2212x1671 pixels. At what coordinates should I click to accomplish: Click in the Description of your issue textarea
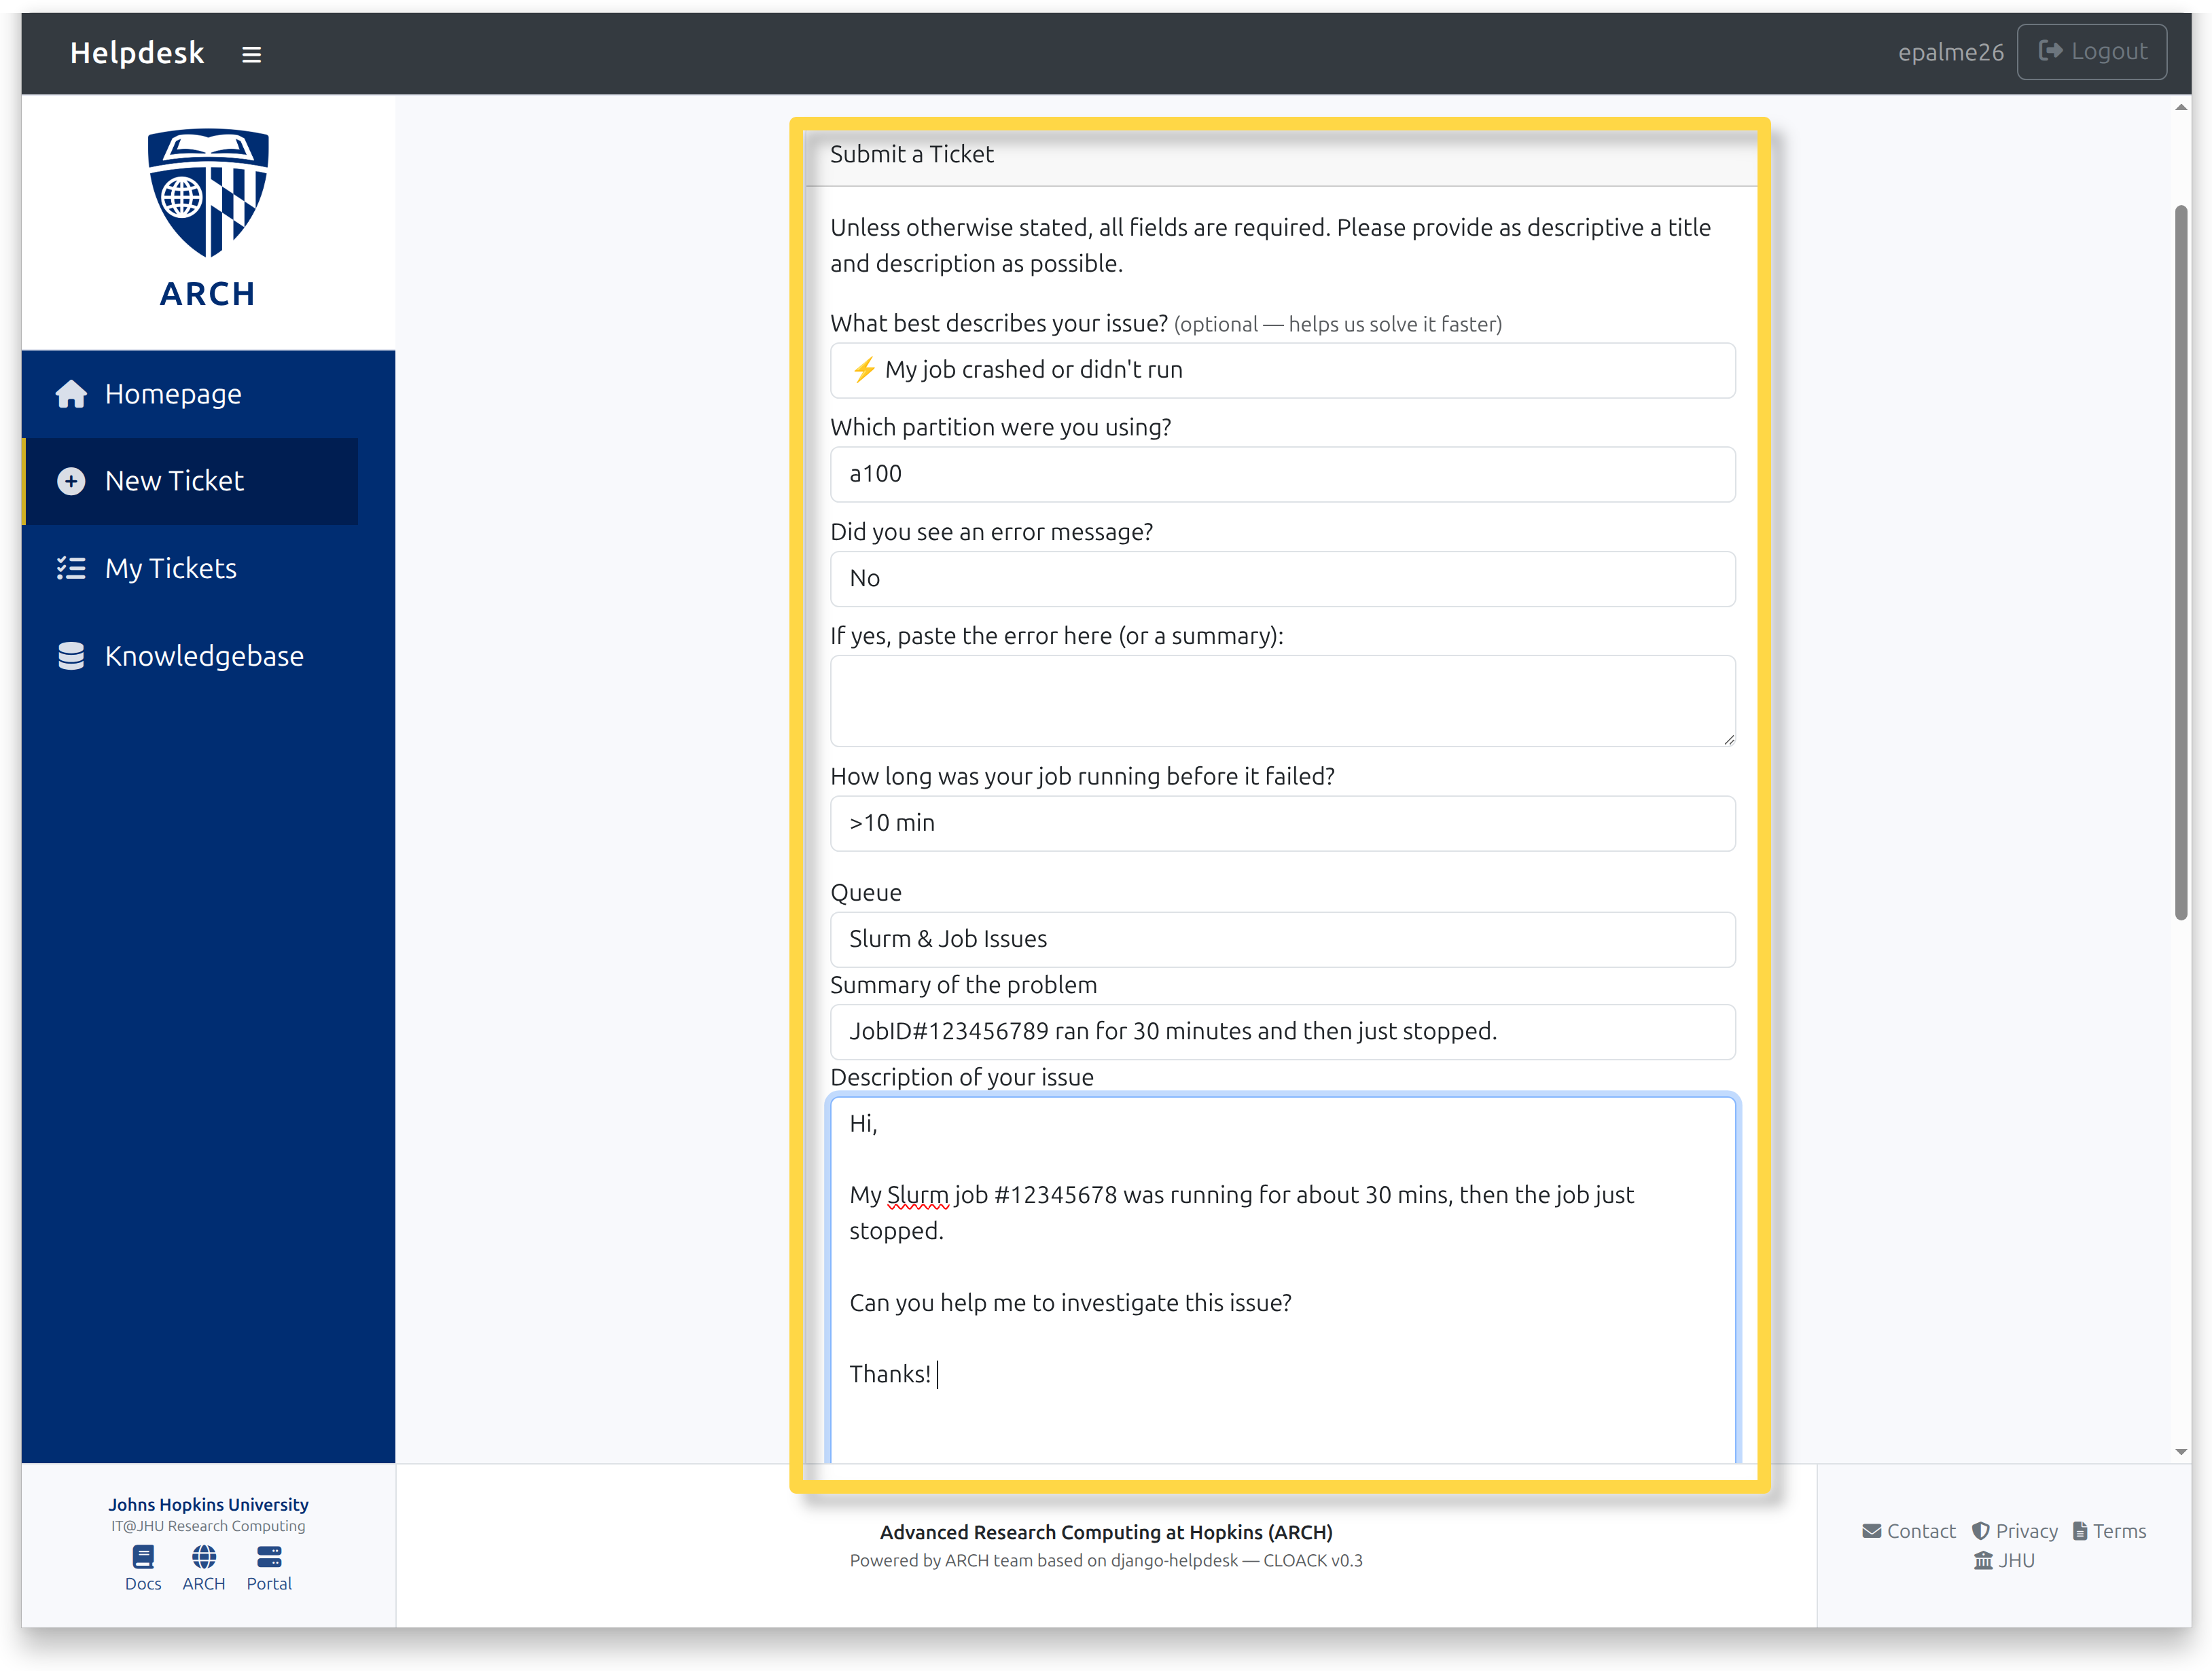point(1282,1280)
